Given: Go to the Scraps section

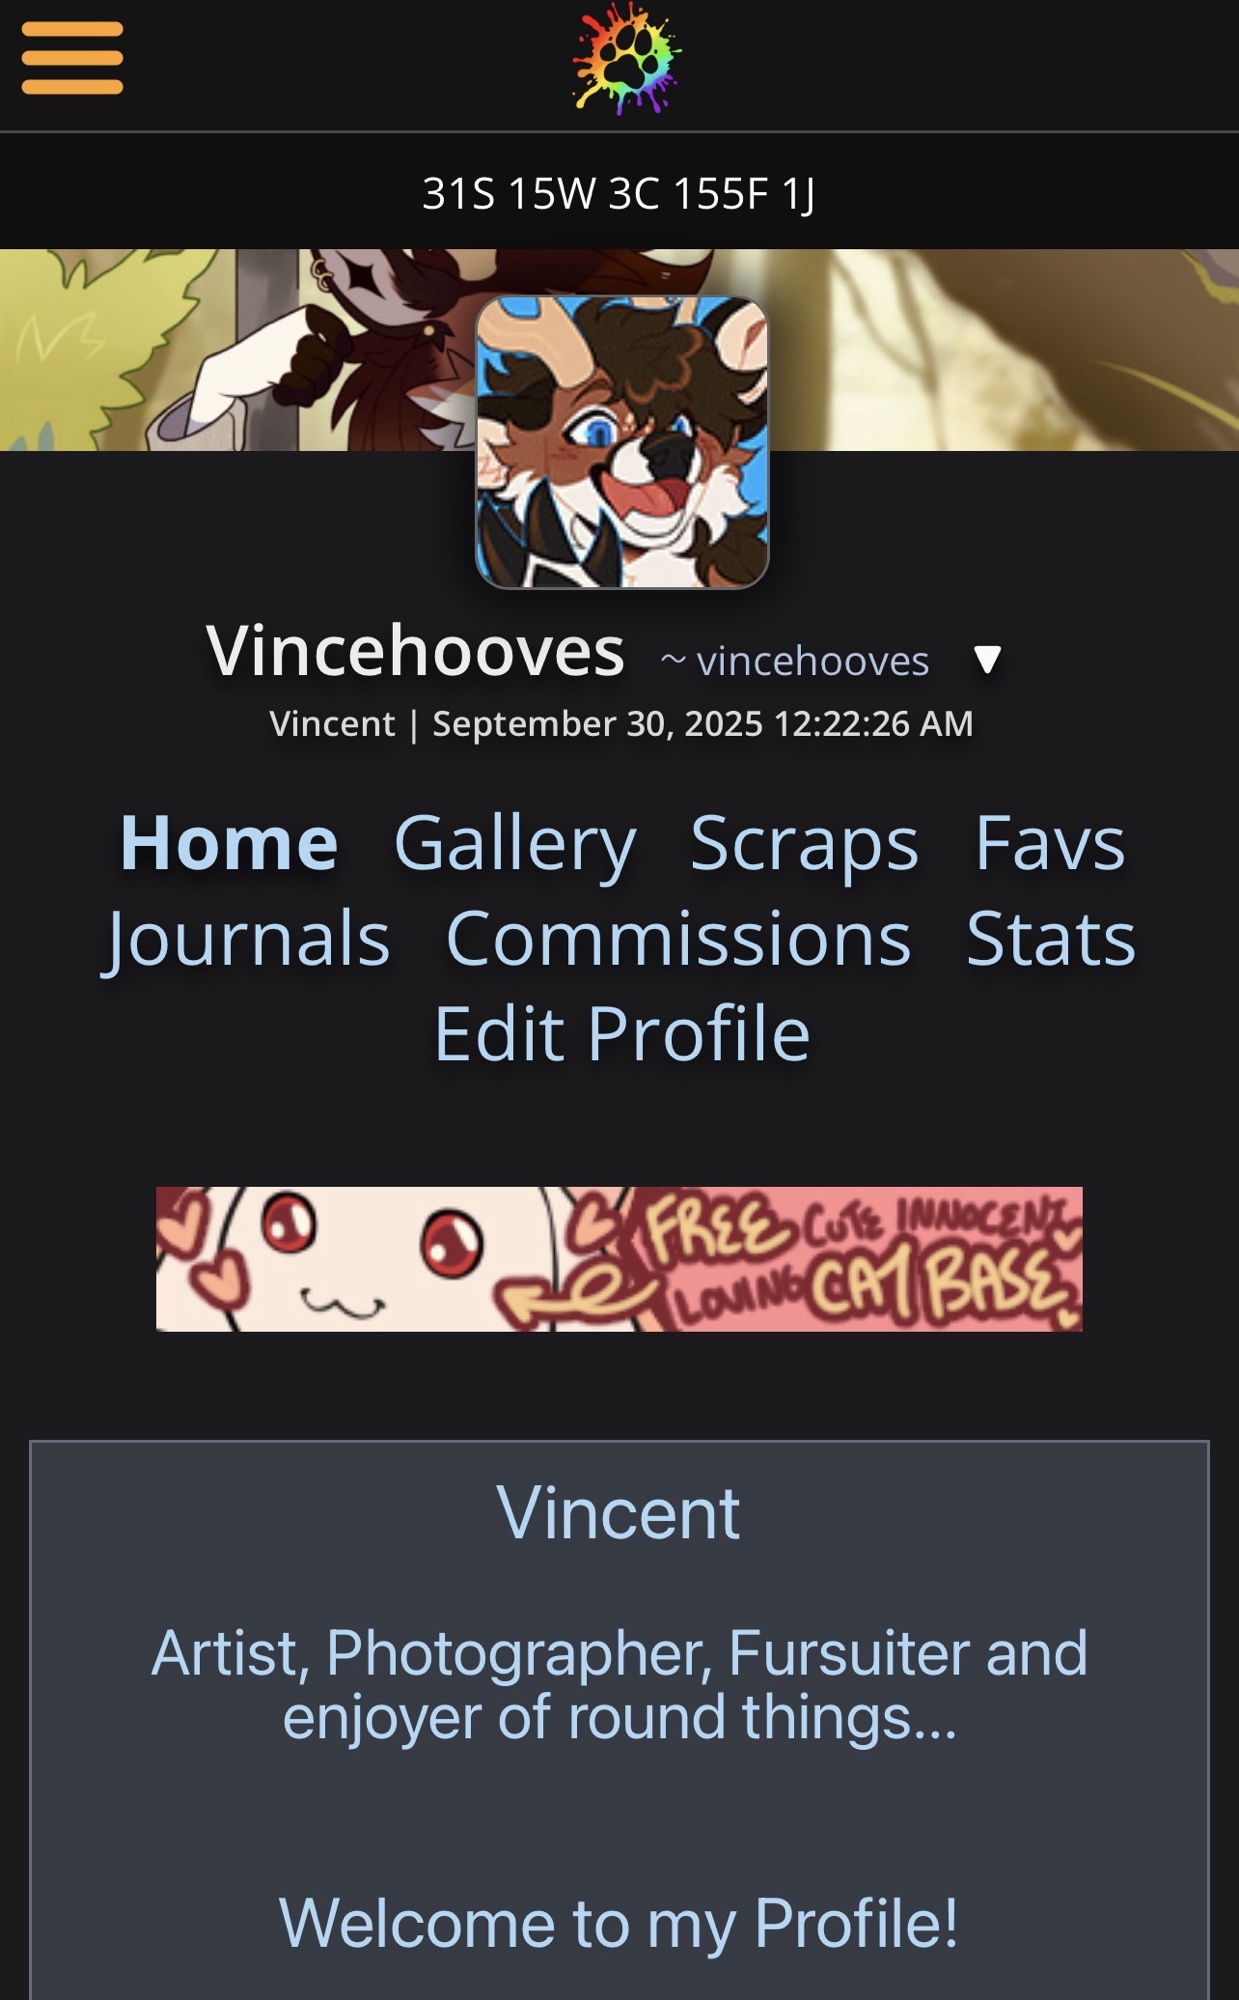Looking at the screenshot, I should click(804, 845).
